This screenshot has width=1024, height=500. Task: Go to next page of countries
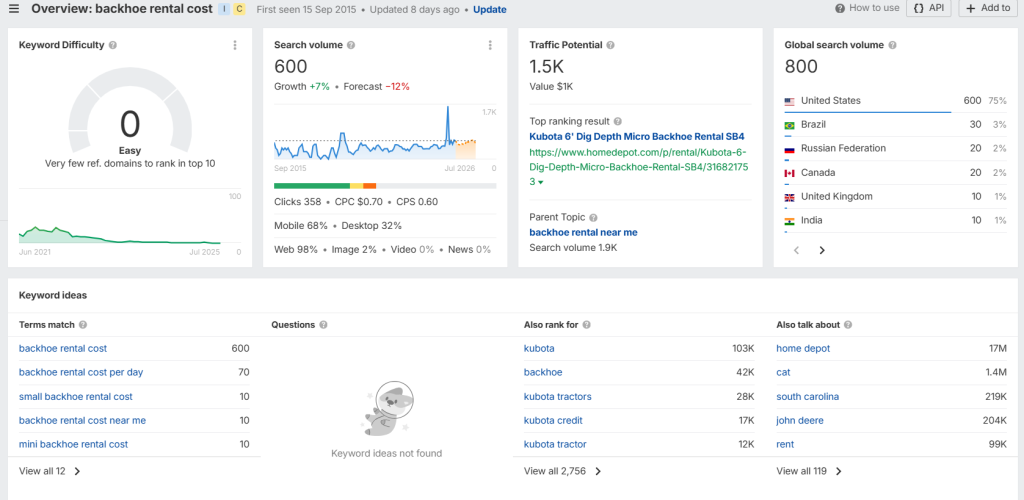tap(822, 250)
